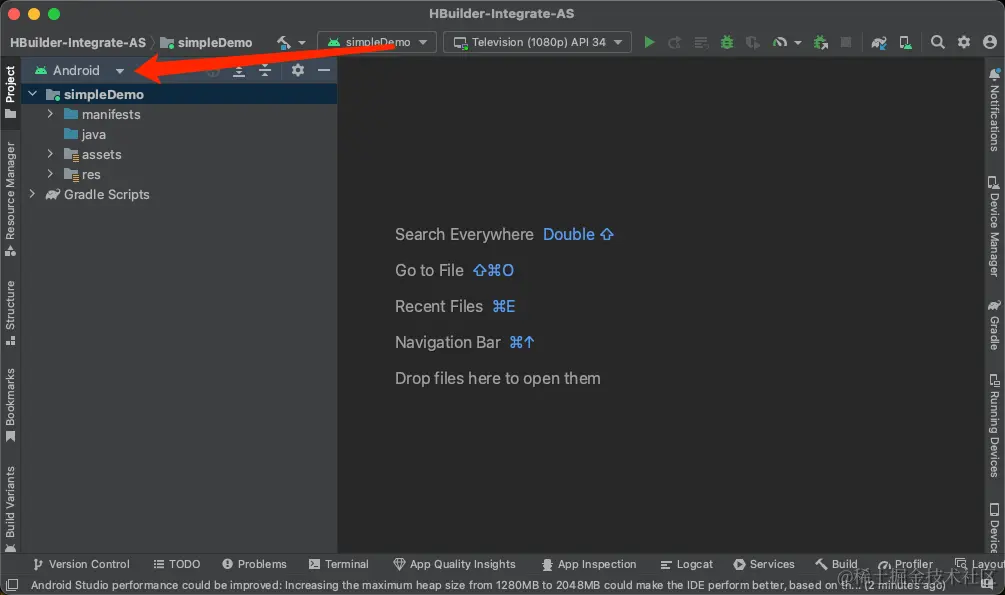This screenshot has height=595, width=1005.
Task: Open Television (1080p) API 34 device dropdown
Action: tap(538, 42)
